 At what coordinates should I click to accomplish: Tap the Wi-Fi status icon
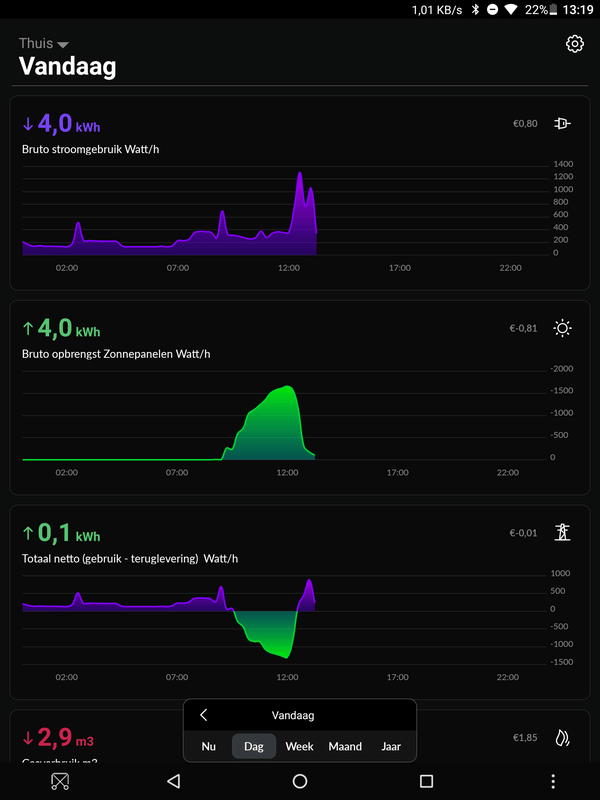[x=510, y=10]
